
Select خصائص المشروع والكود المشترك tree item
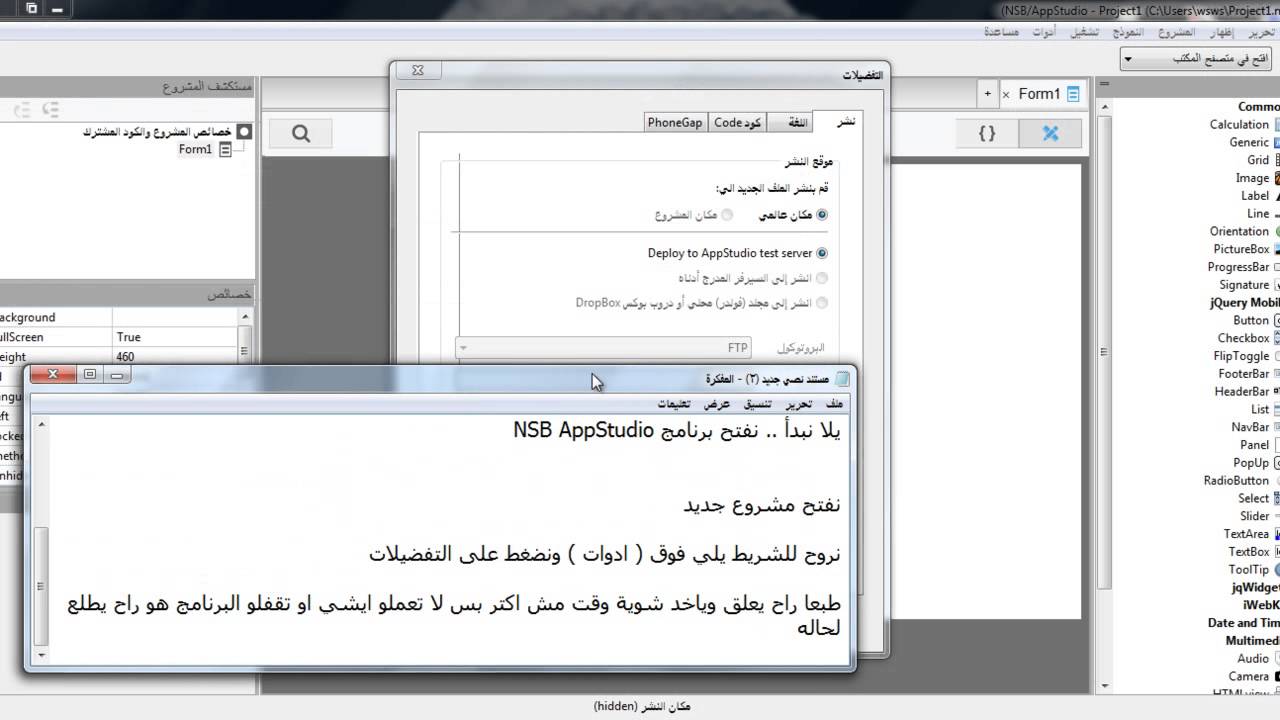click(x=157, y=132)
